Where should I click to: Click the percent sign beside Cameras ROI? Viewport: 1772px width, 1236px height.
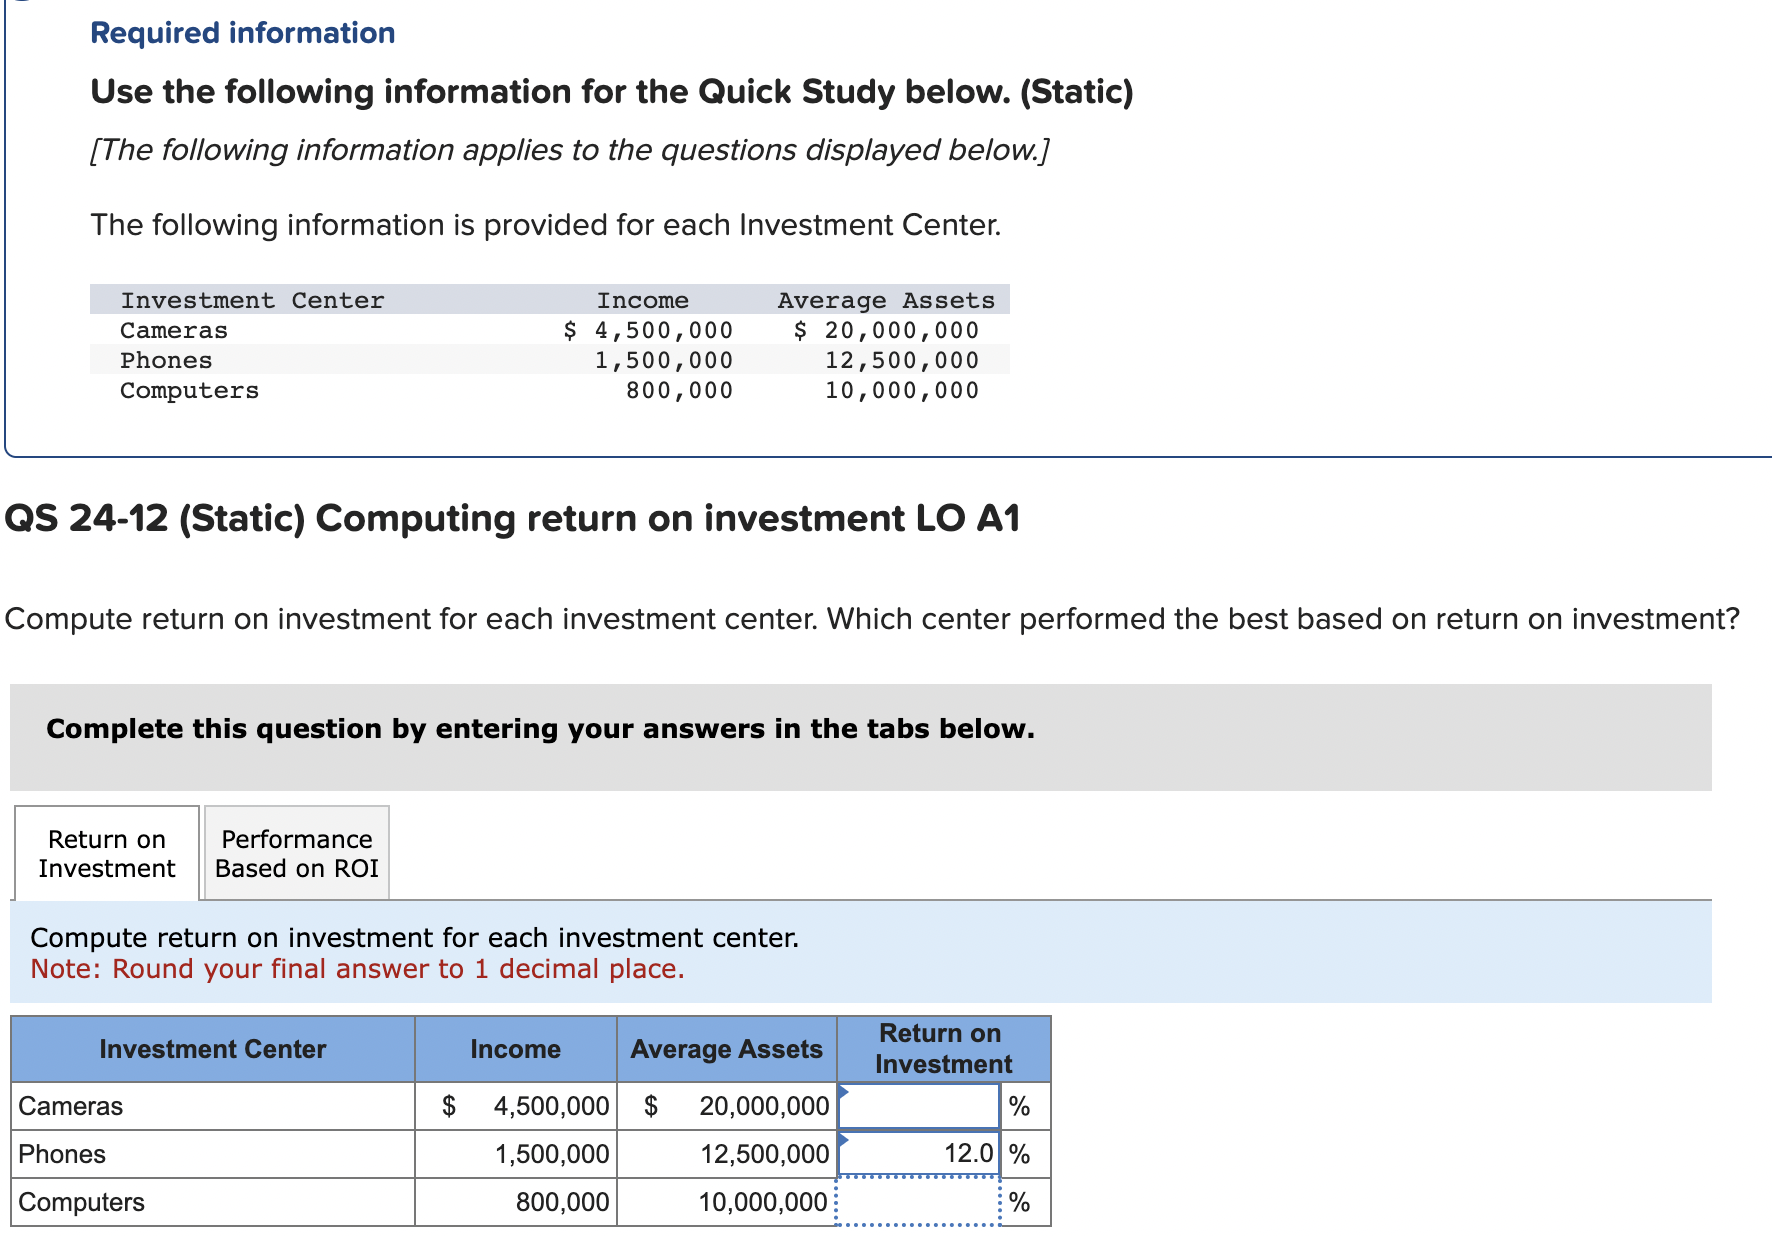[x=1020, y=1104]
